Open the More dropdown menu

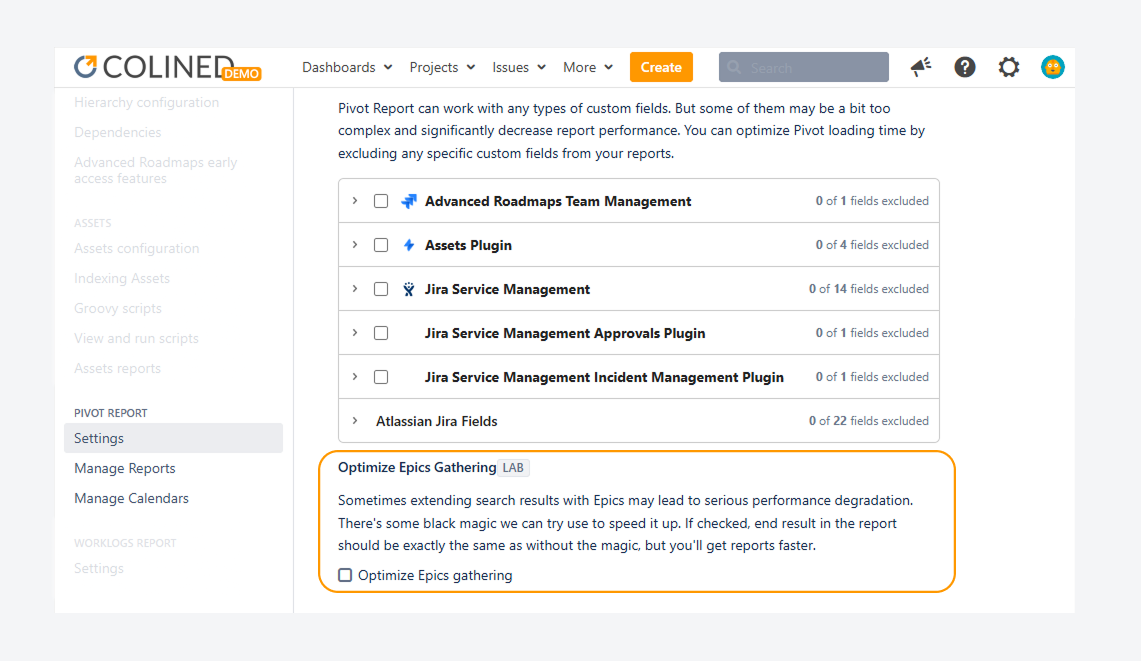point(588,67)
